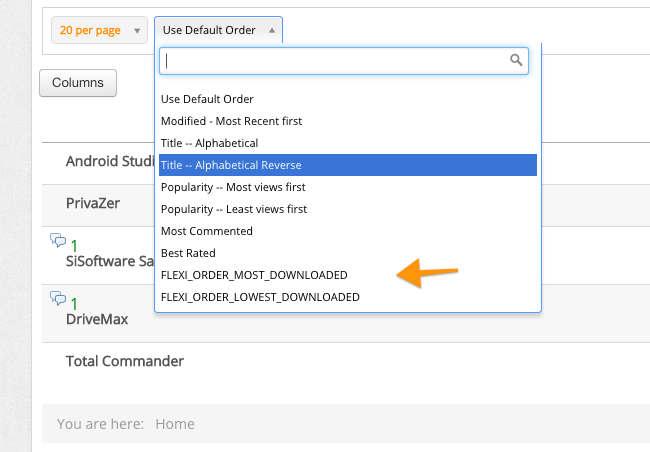The width and height of the screenshot is (650, 452).
Task: Collapse the Use Default Order dropdown
Action: pos(218,30)
